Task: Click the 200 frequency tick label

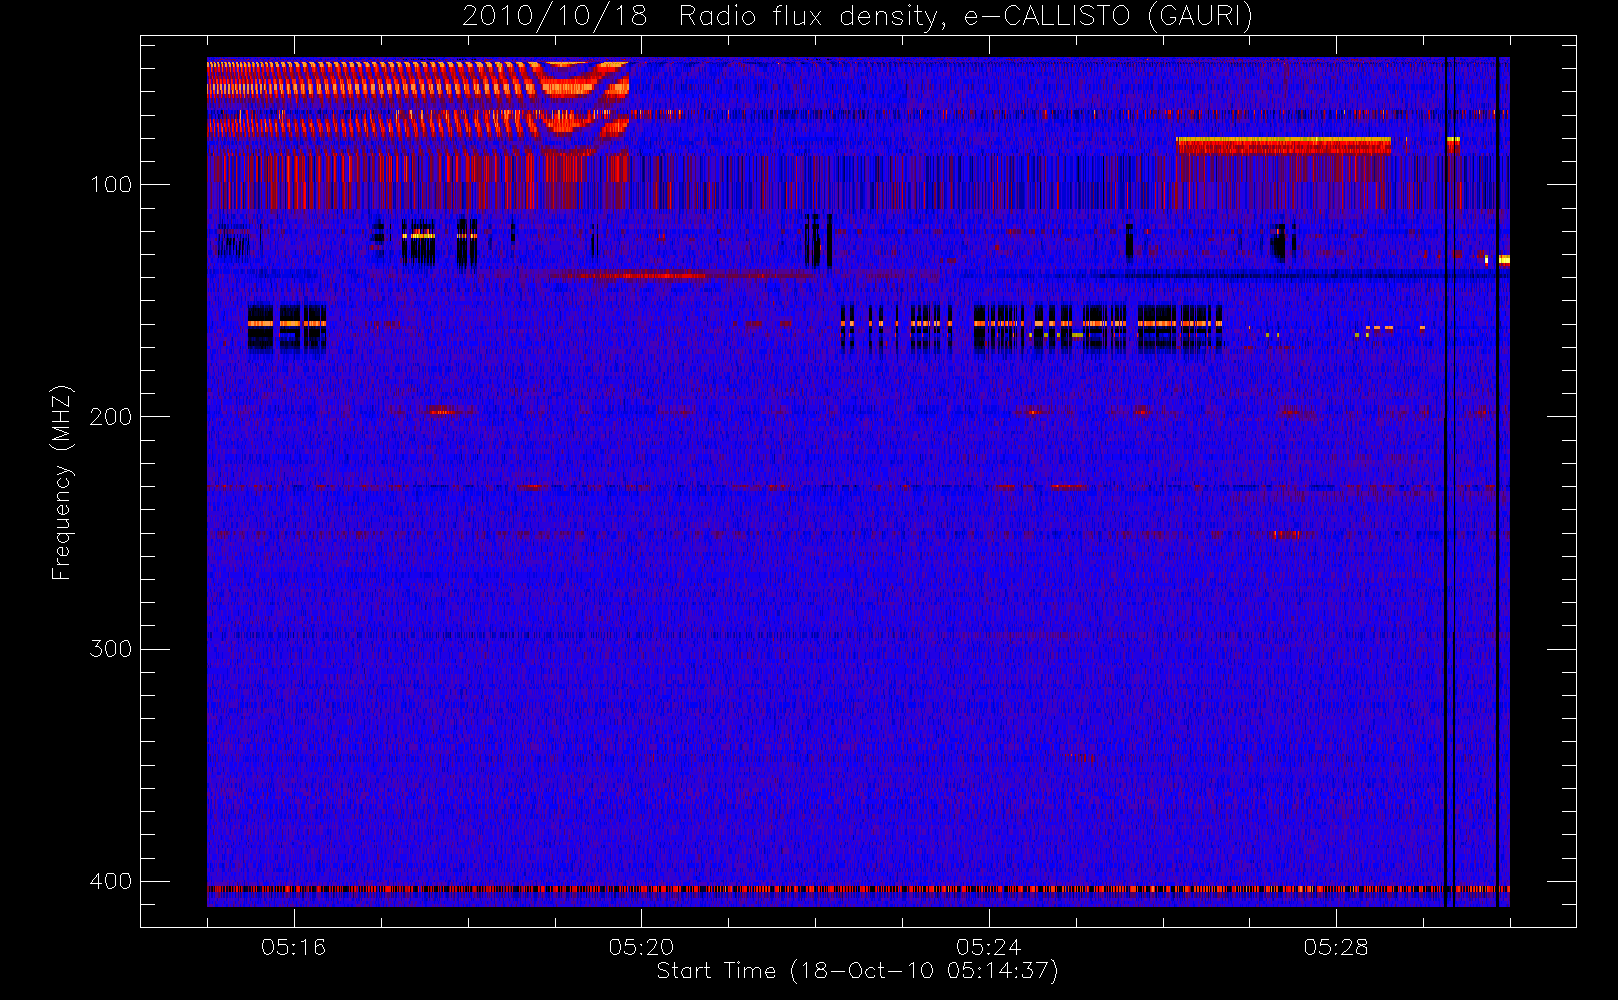Action: (x=110, y=417)
